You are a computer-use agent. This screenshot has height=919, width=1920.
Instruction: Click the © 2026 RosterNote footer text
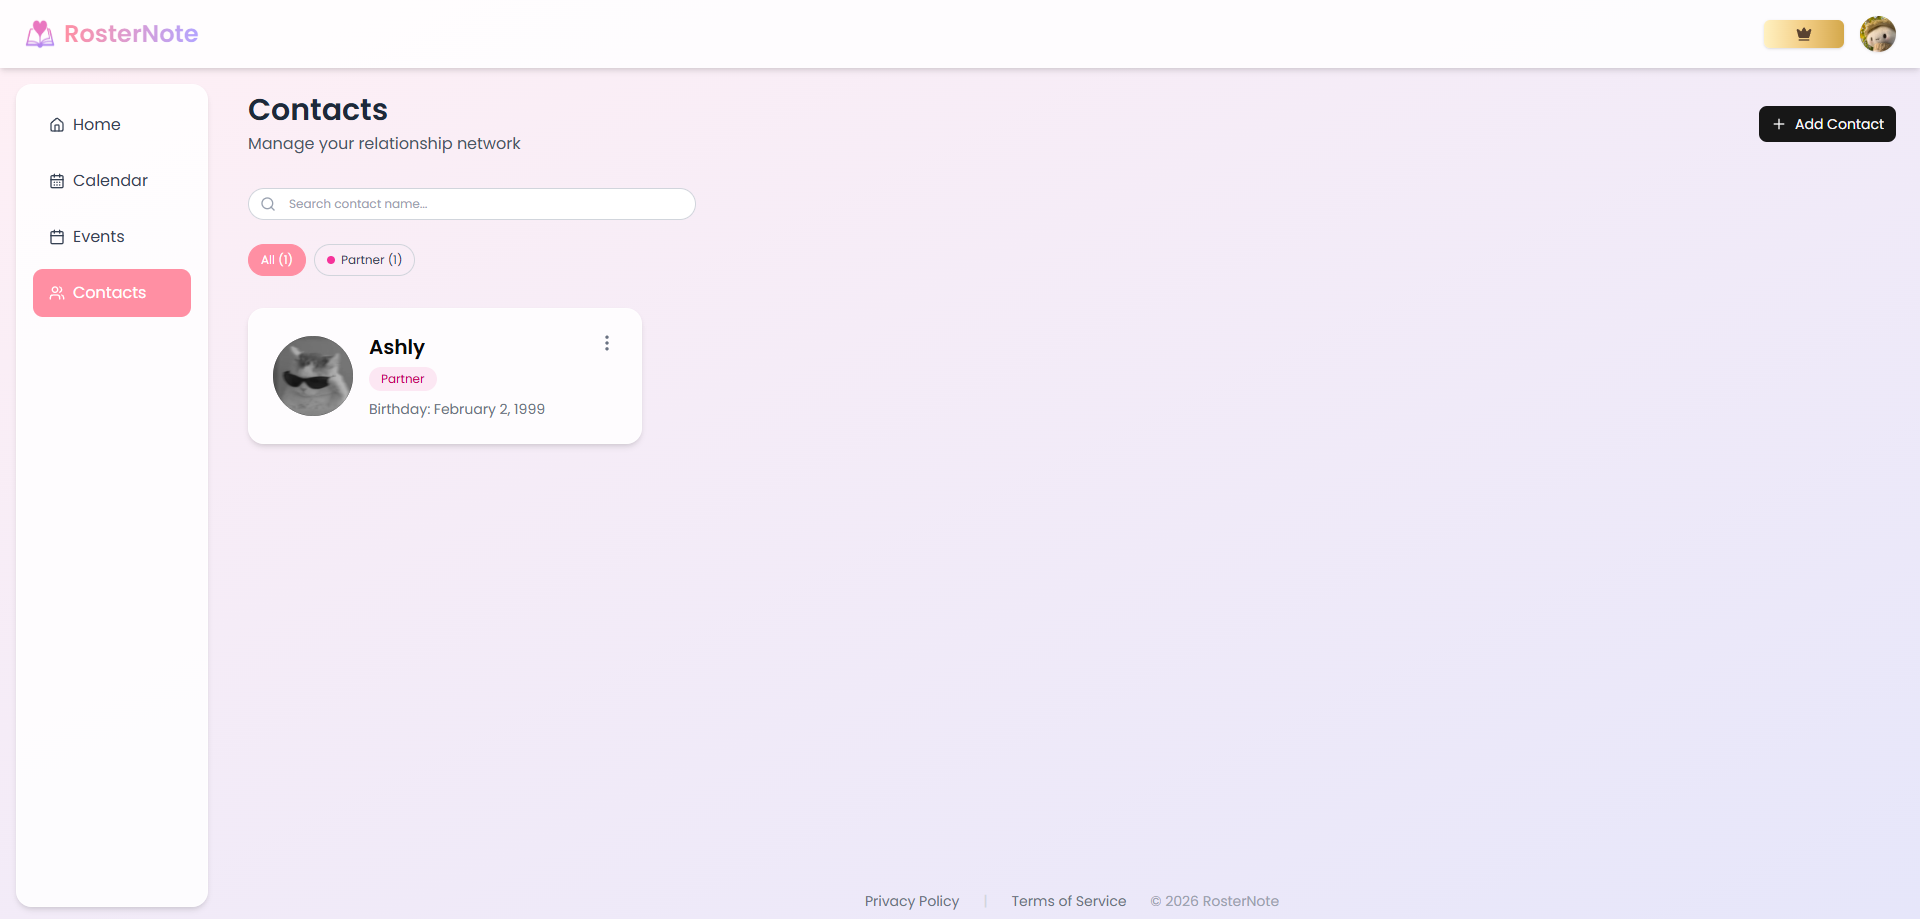(x=1214, y=901)
